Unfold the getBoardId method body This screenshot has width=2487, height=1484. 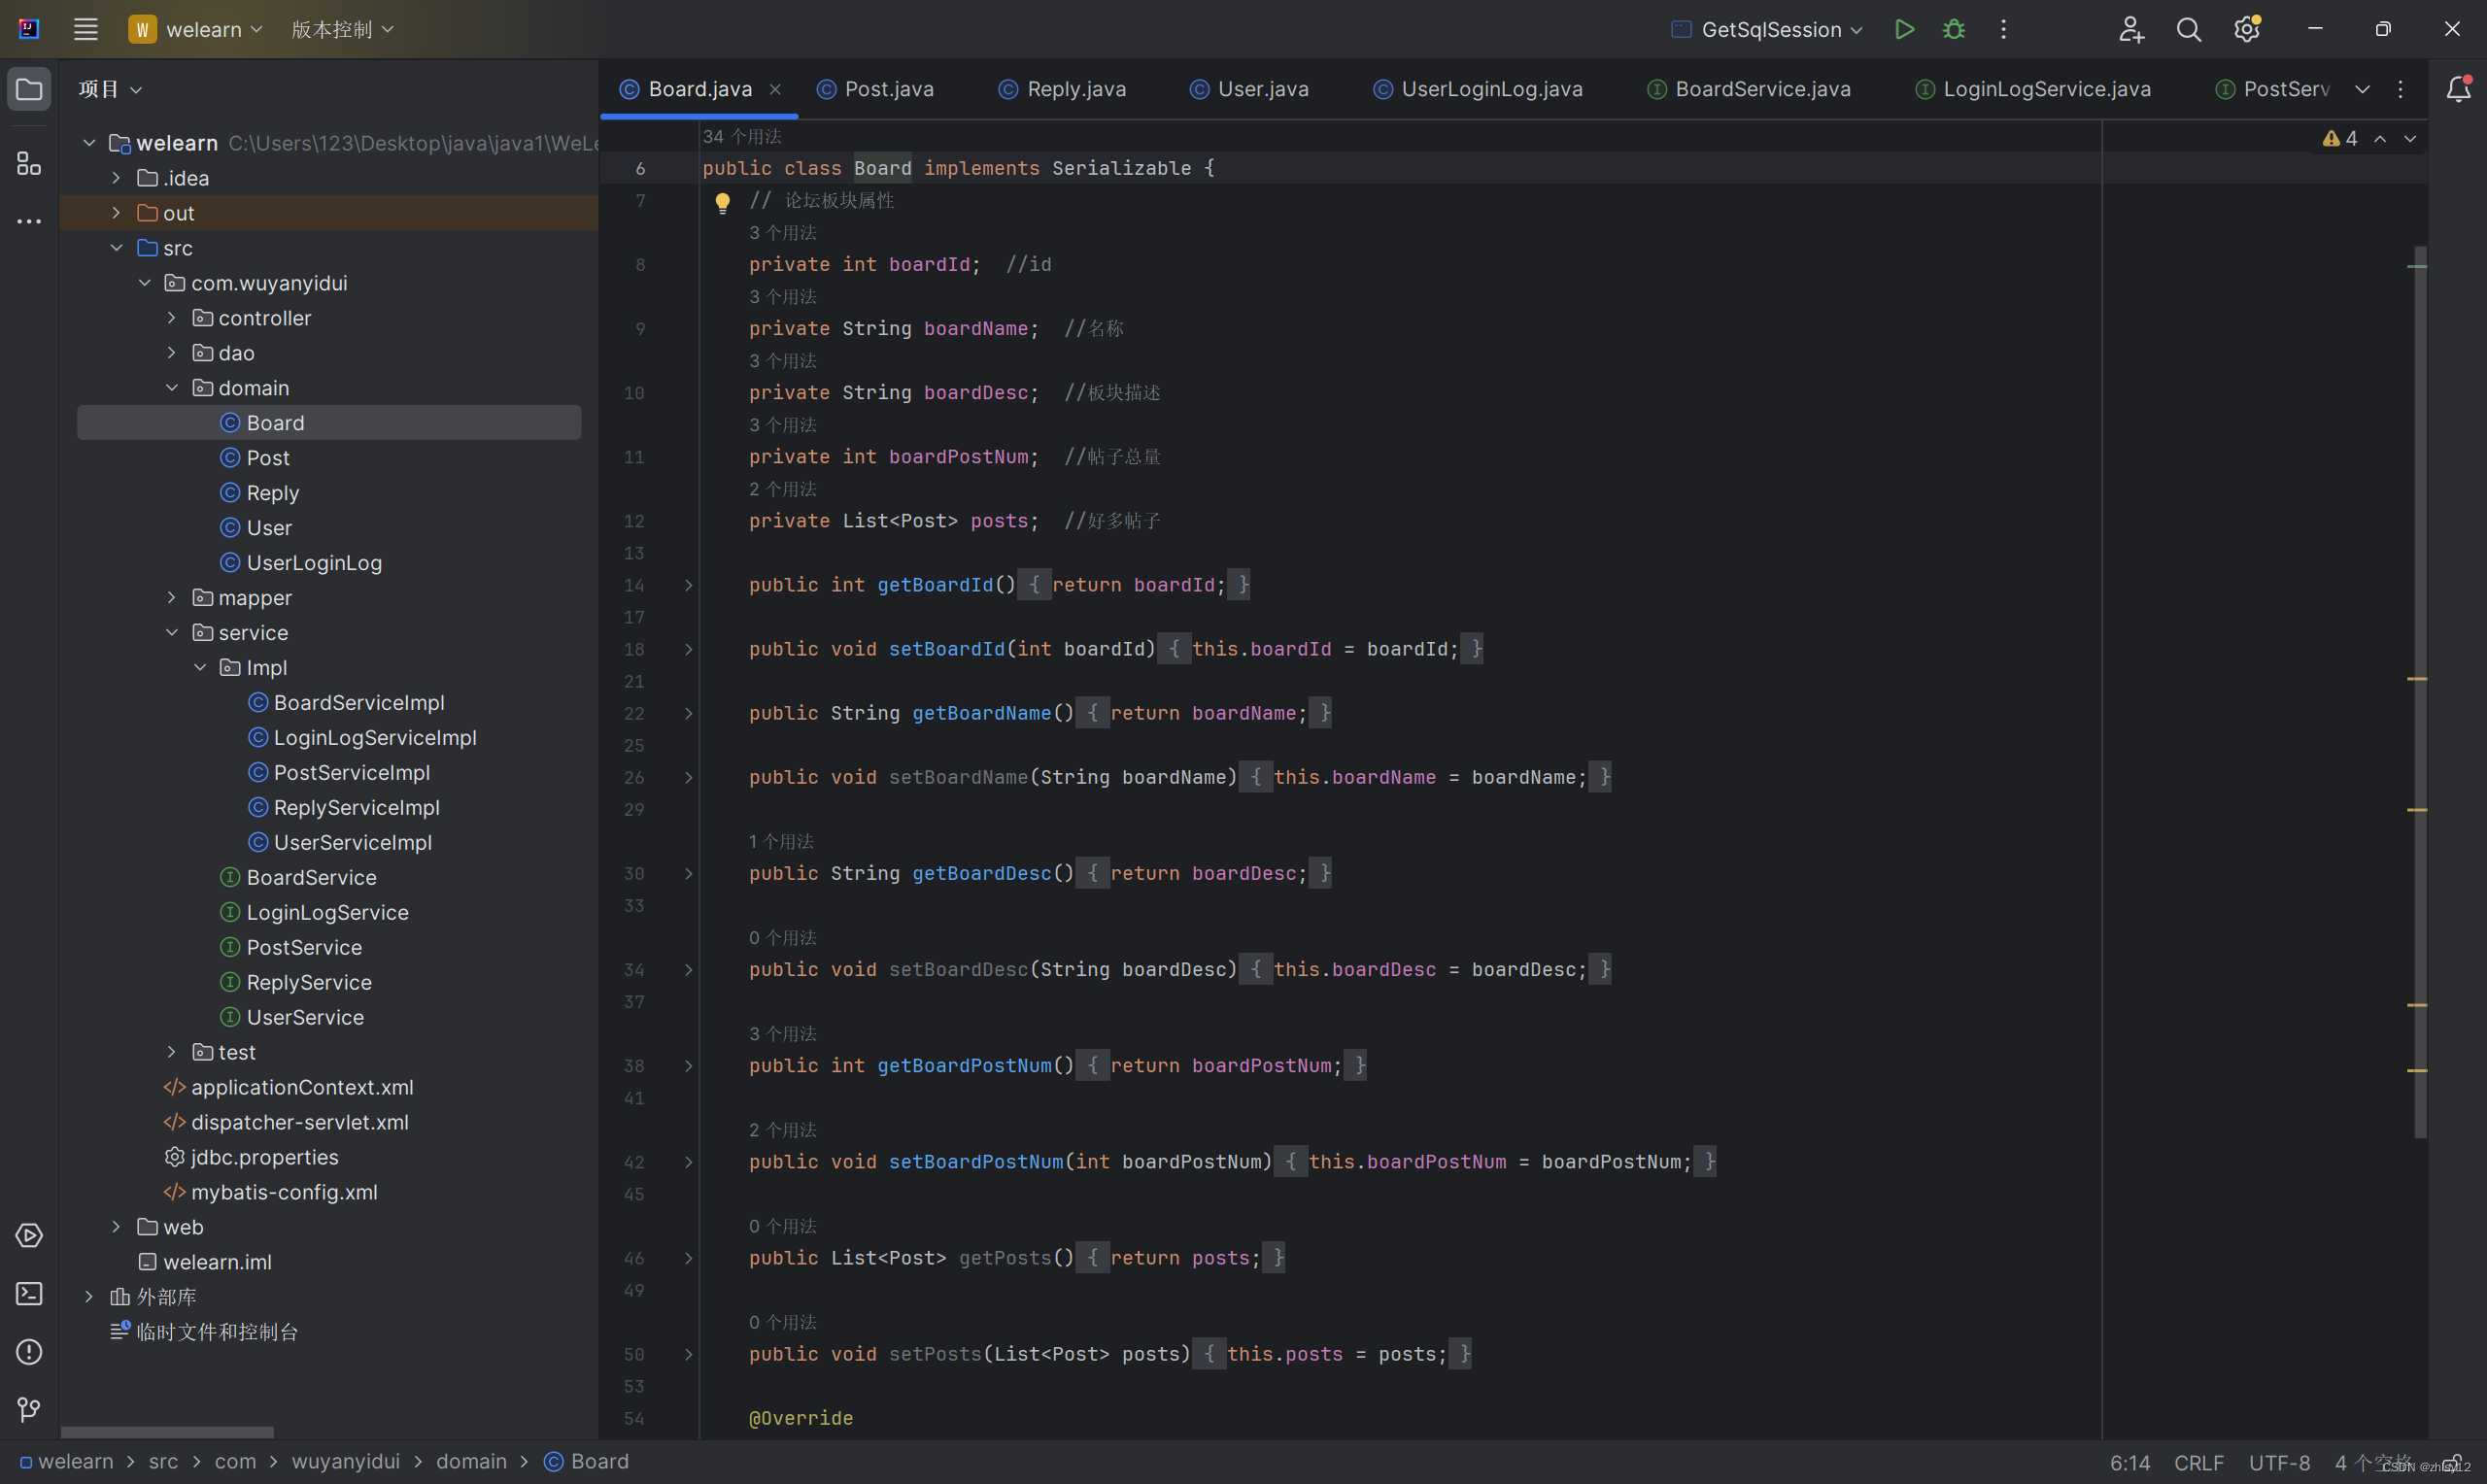click(x=688, y=585)
